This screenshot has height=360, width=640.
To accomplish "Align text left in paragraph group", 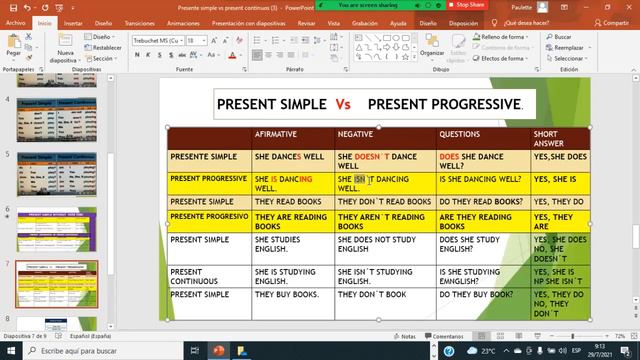I will click(x=257, y=55).
